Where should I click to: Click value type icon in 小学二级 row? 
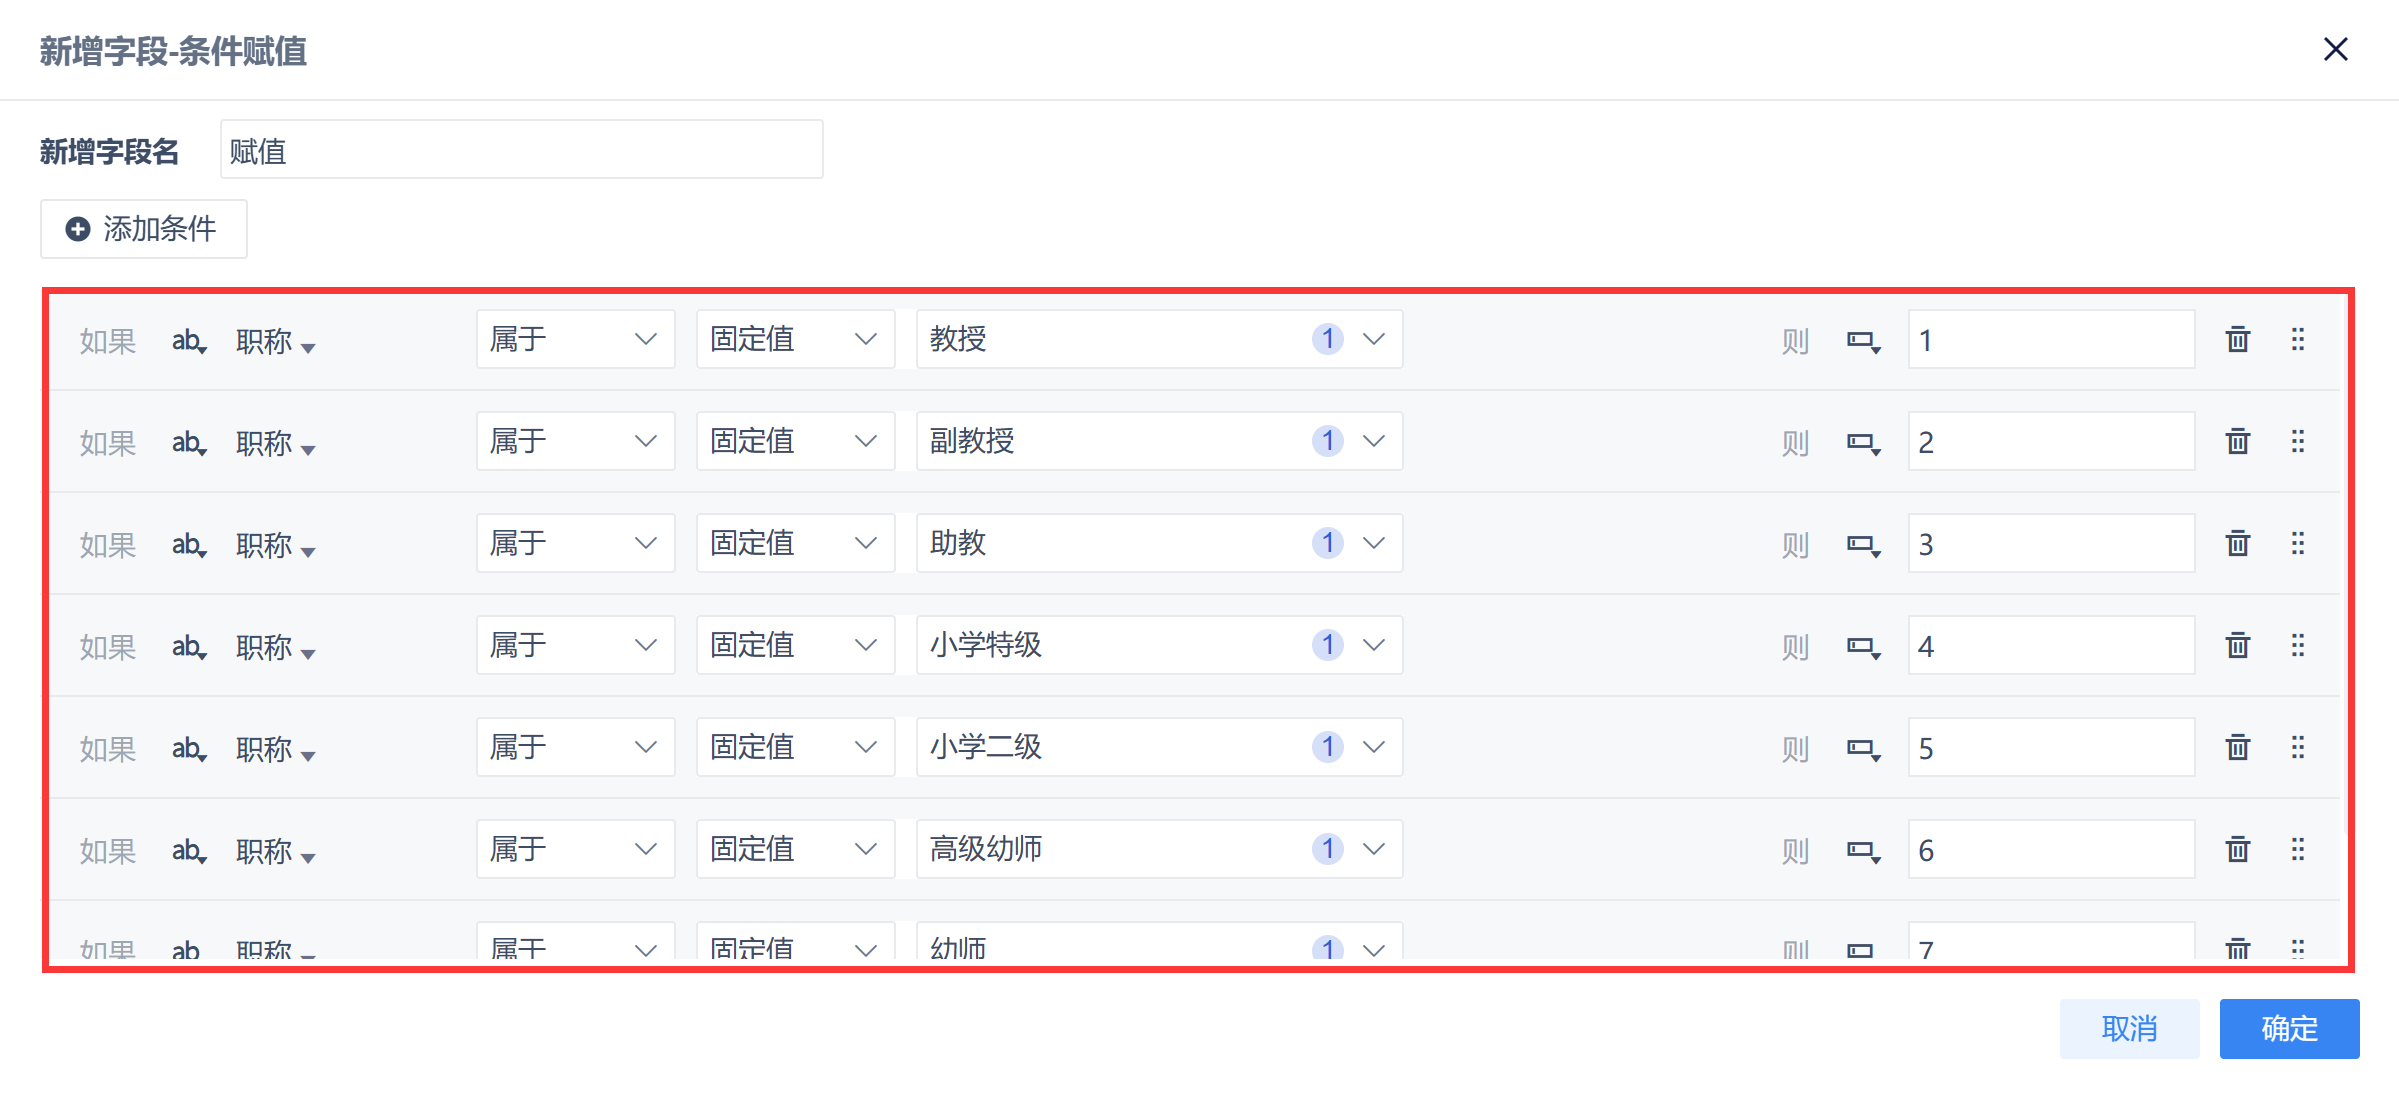[x=1862, y=749]
